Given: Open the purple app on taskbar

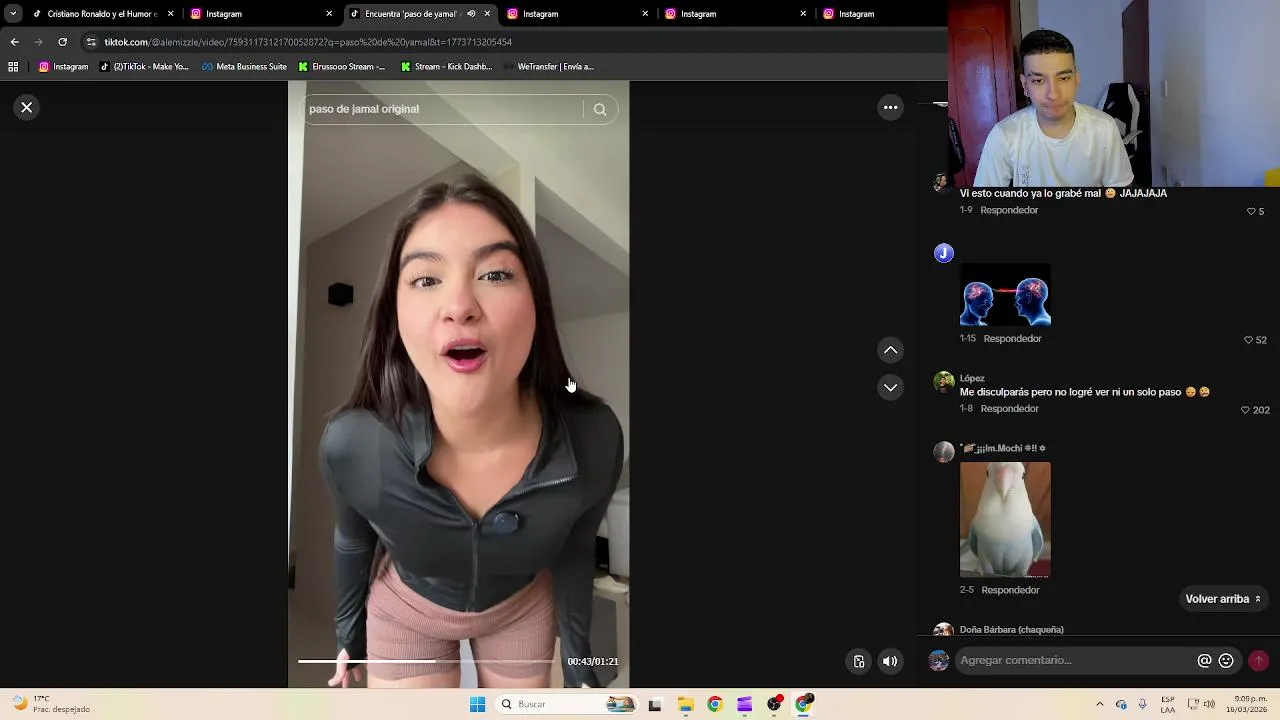Looking at the screenshot, I should point(744,704).
